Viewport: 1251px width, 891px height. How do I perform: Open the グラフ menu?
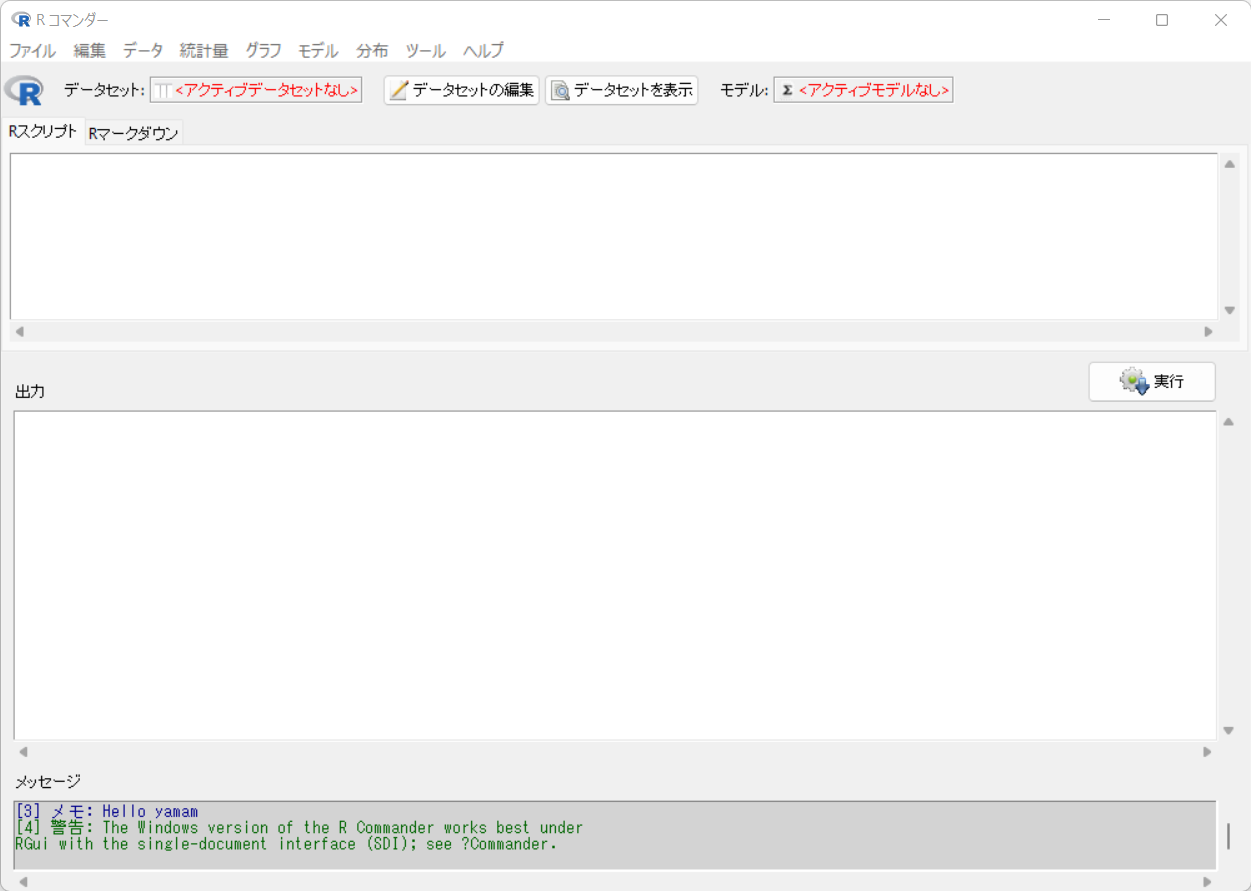[263, 50]
